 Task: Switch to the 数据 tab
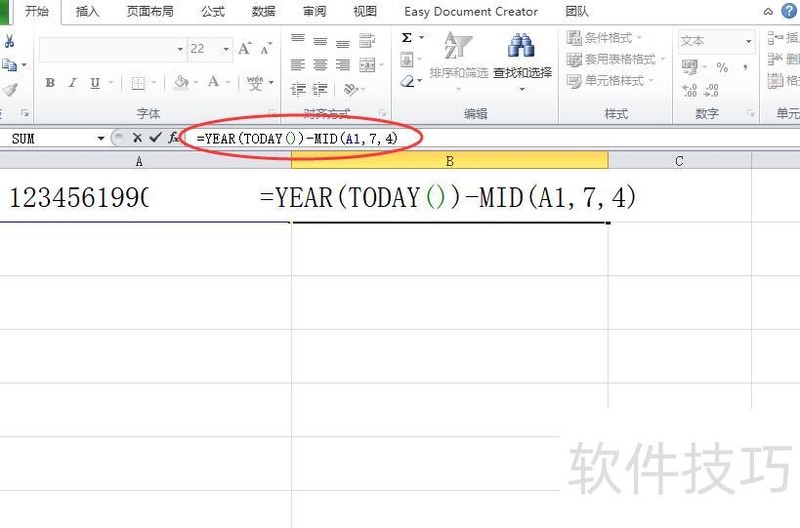pyautogui.click(x=263, y=11)
